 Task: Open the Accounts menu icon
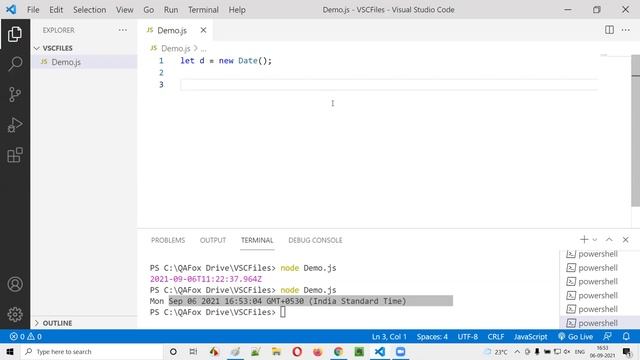point(15,284)
